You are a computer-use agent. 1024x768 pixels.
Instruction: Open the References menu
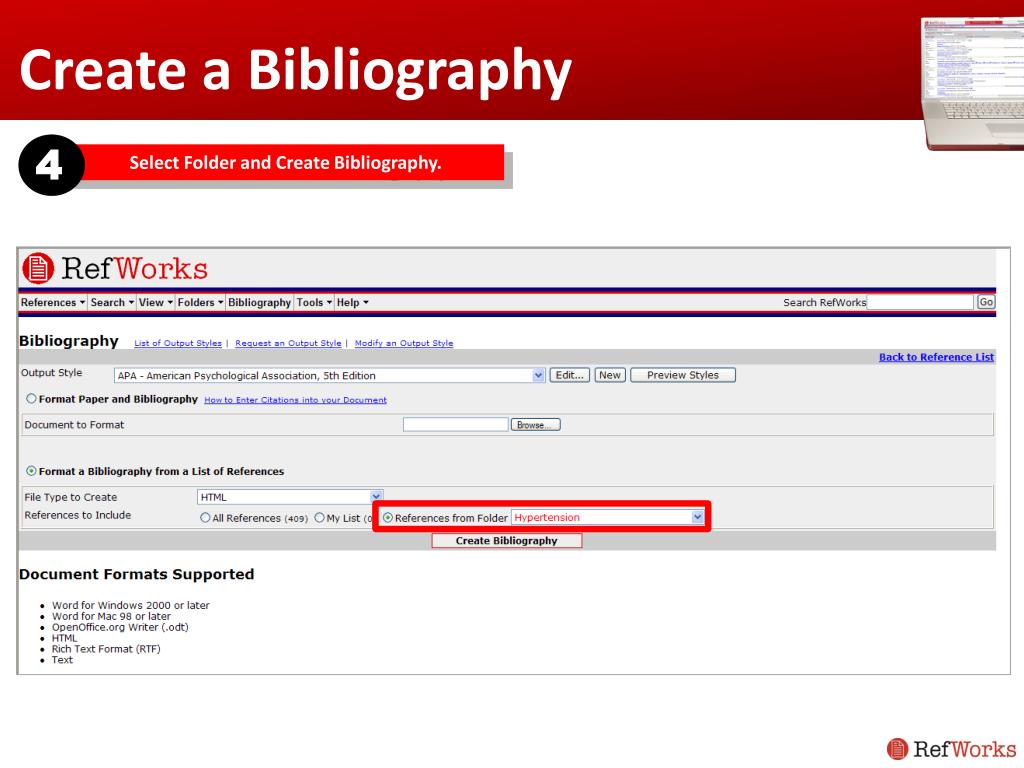(x=53, y=302)
